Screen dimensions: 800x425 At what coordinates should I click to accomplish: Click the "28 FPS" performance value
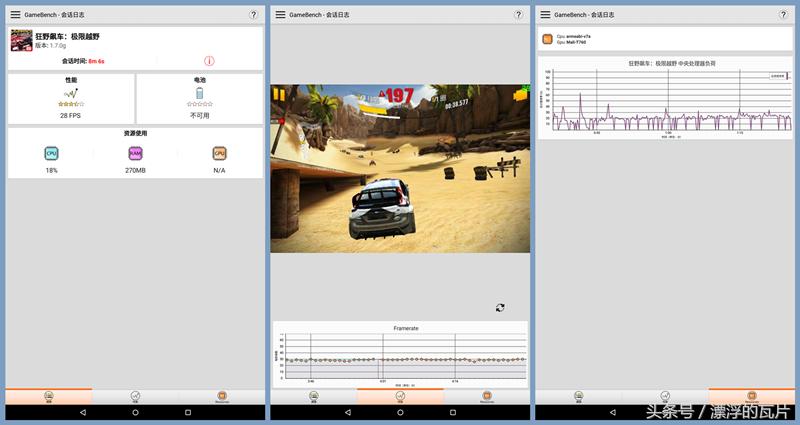(x=70, y=116)
